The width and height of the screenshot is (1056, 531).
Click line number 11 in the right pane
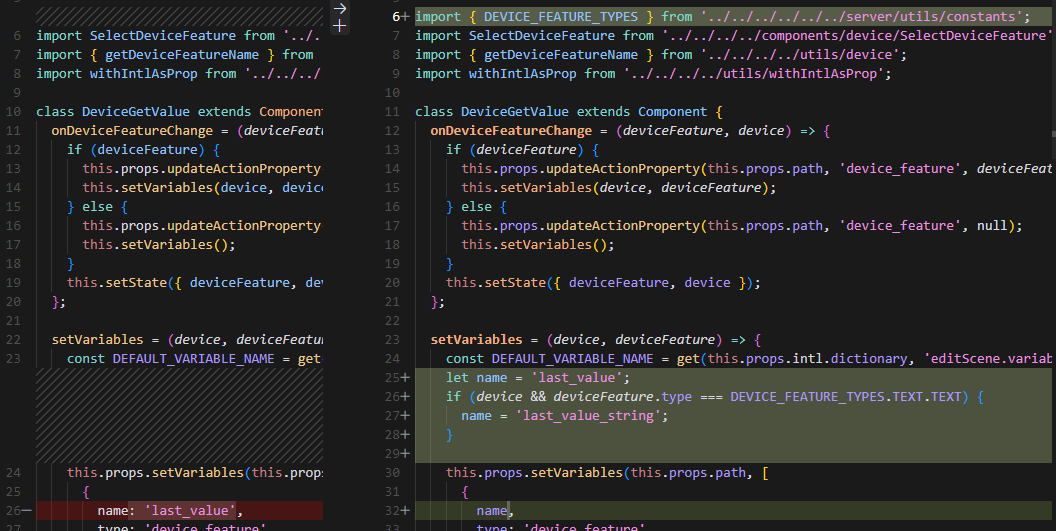(393, 112)
